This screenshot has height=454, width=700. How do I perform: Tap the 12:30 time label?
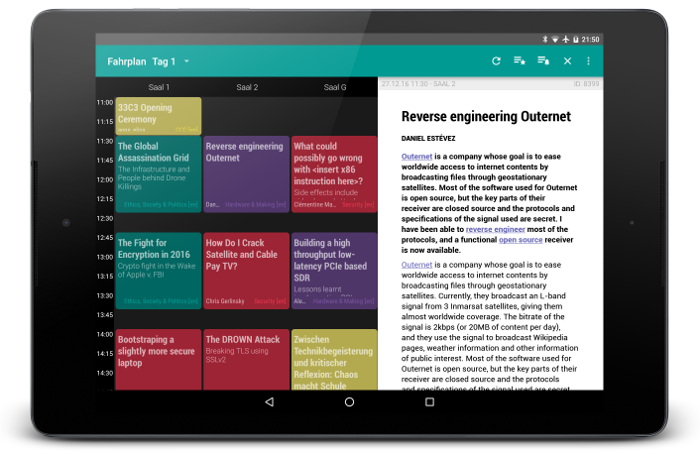(105, 218)
